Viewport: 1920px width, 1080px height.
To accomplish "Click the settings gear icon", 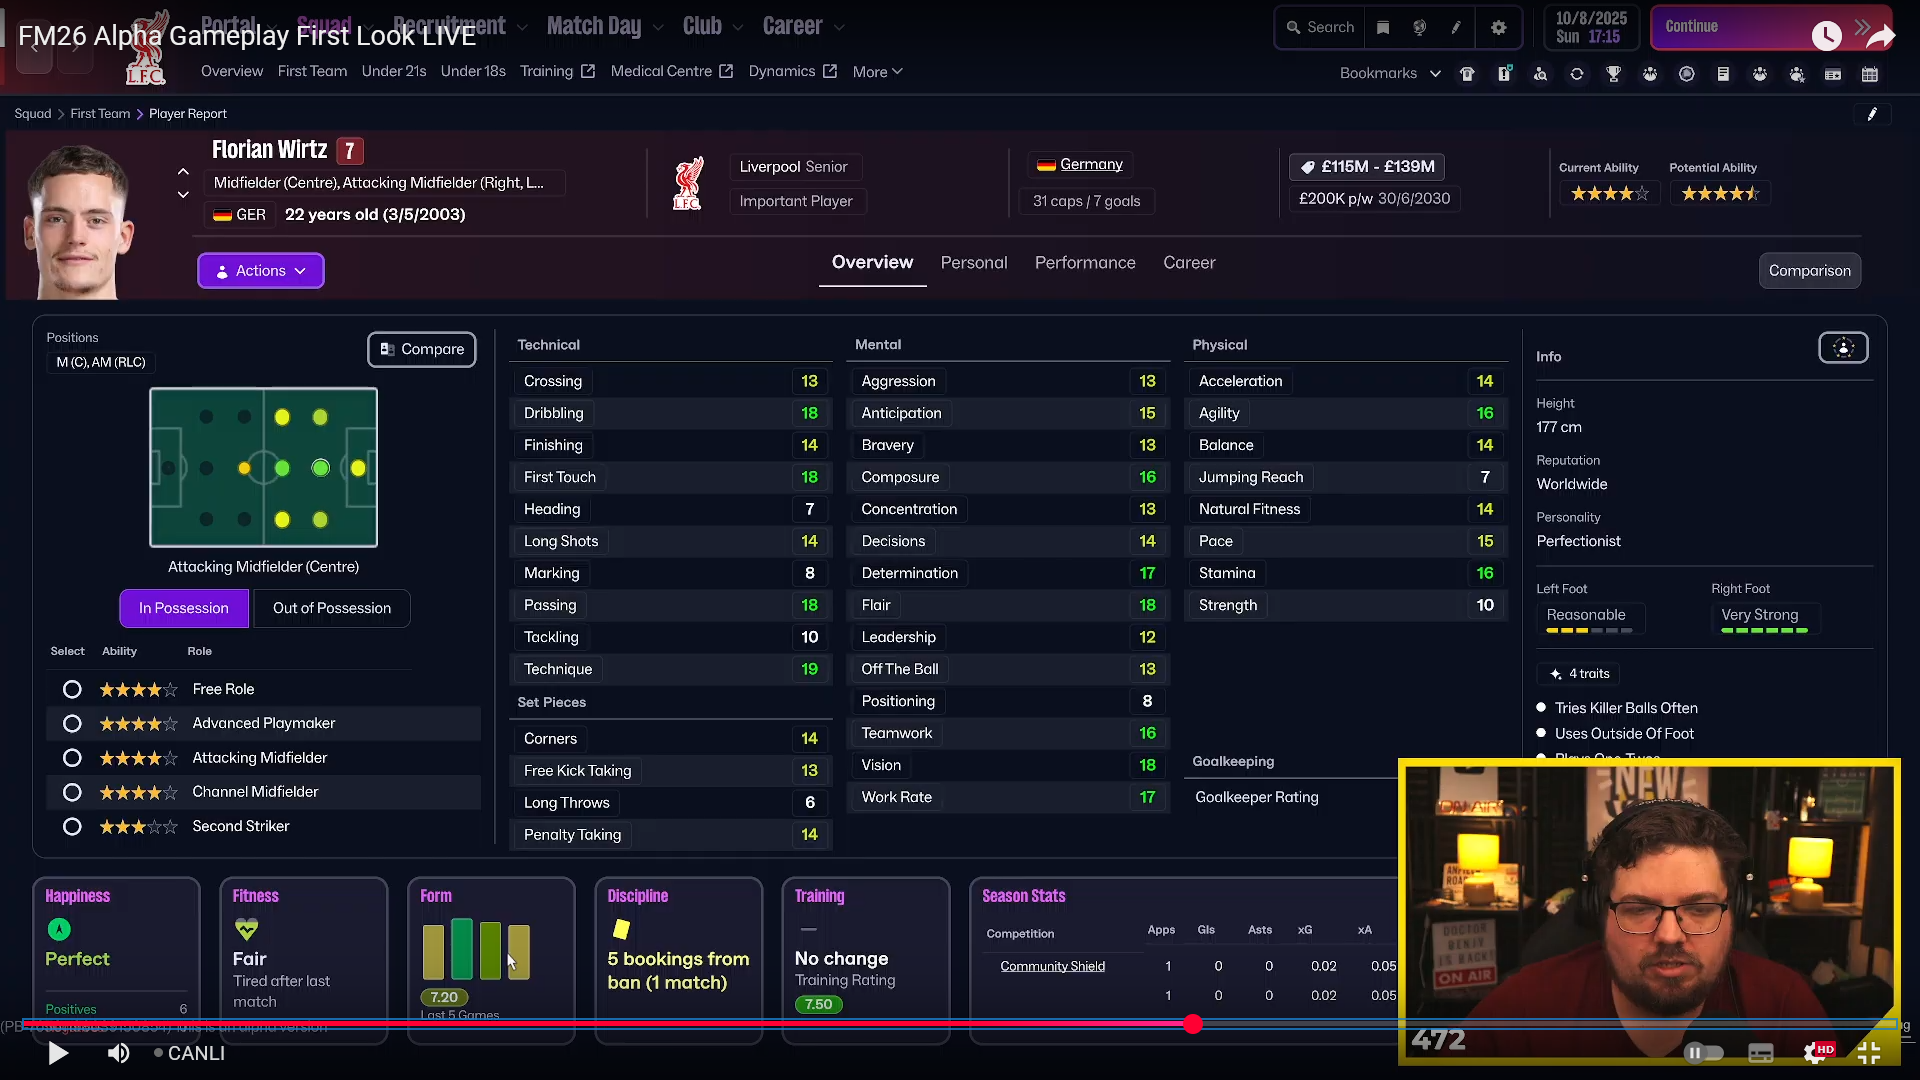I will 1498,28.
